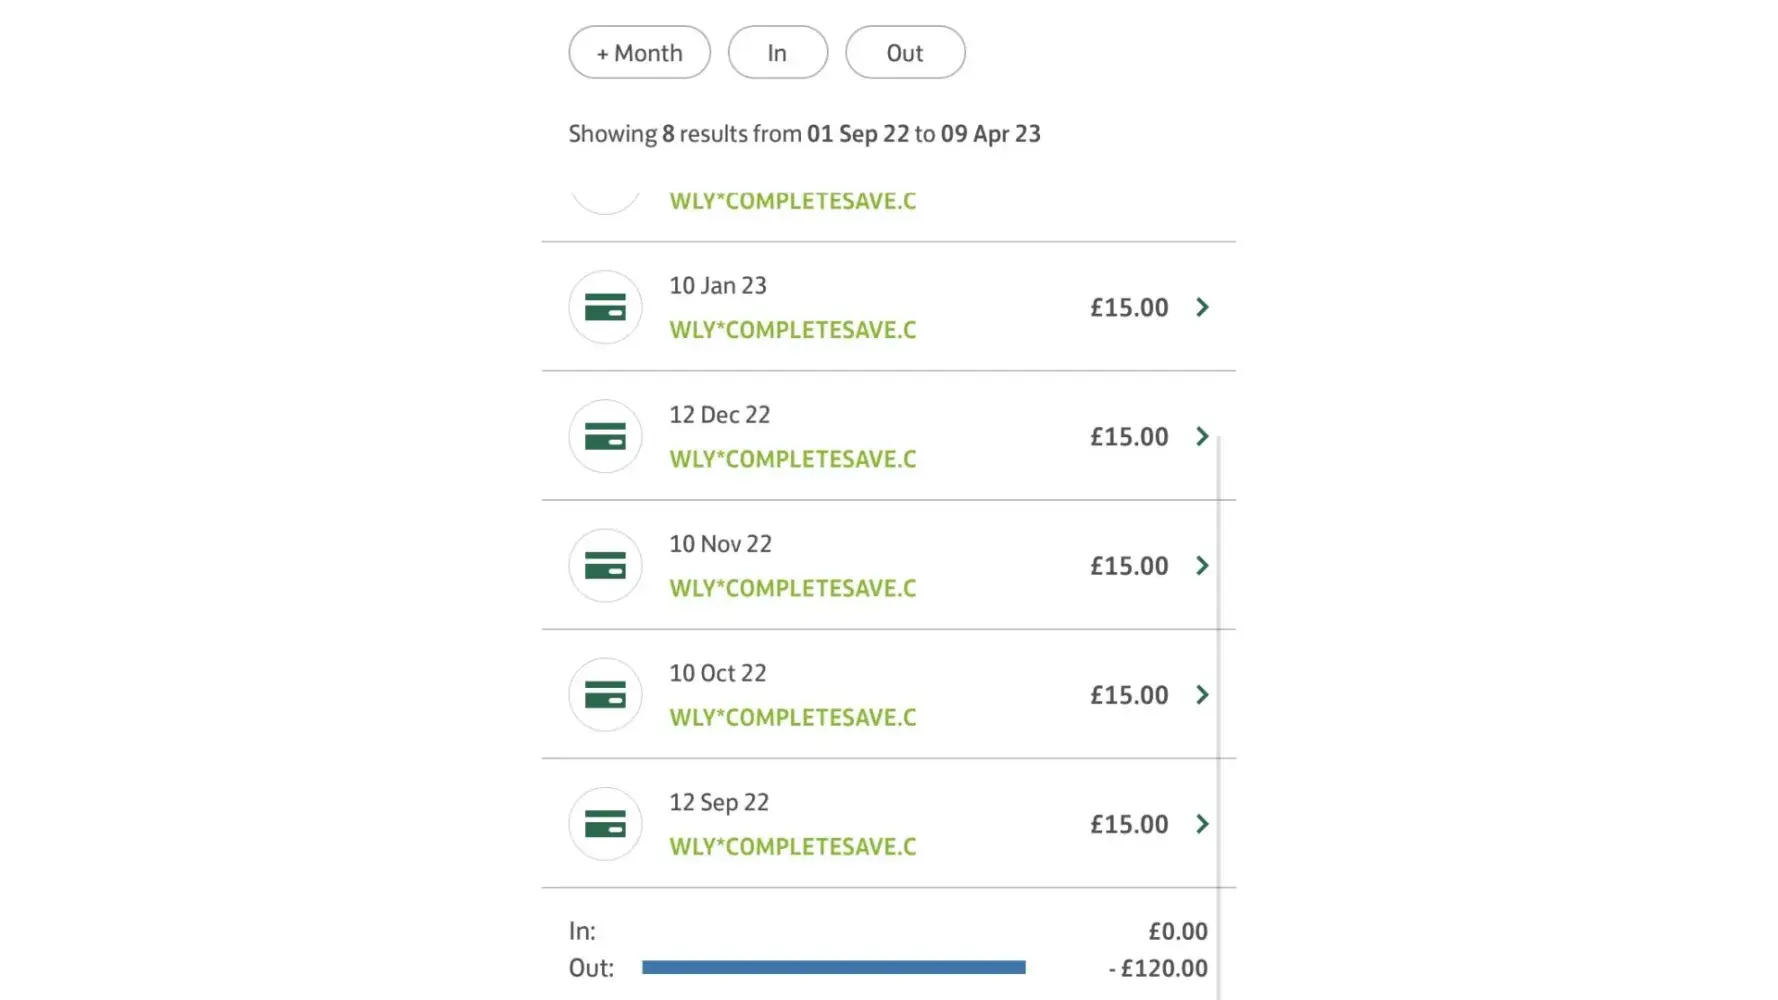Filter transactions by Out

[904, 52]
